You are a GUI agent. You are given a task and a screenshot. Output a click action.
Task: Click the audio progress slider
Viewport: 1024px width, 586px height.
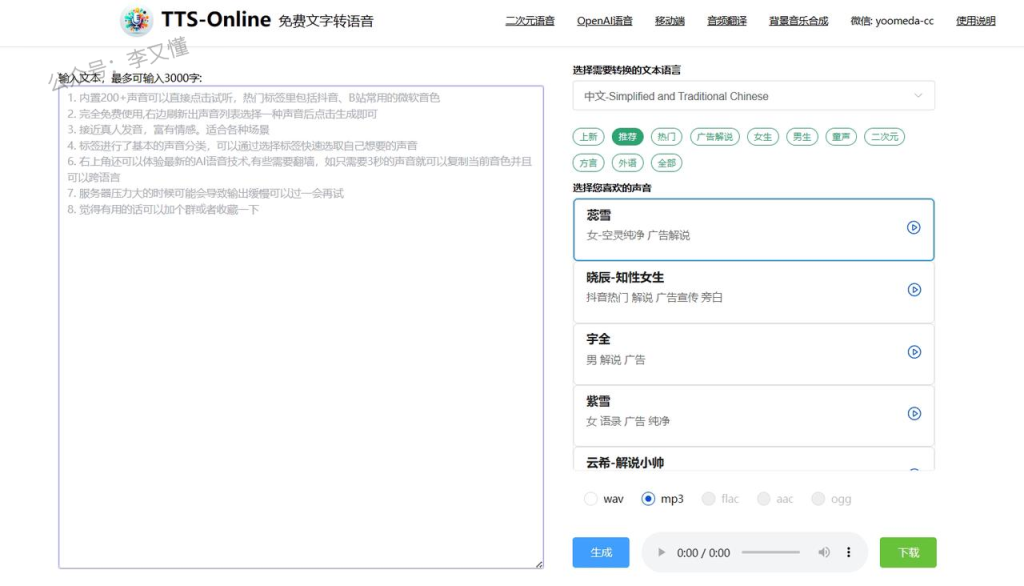771,553
